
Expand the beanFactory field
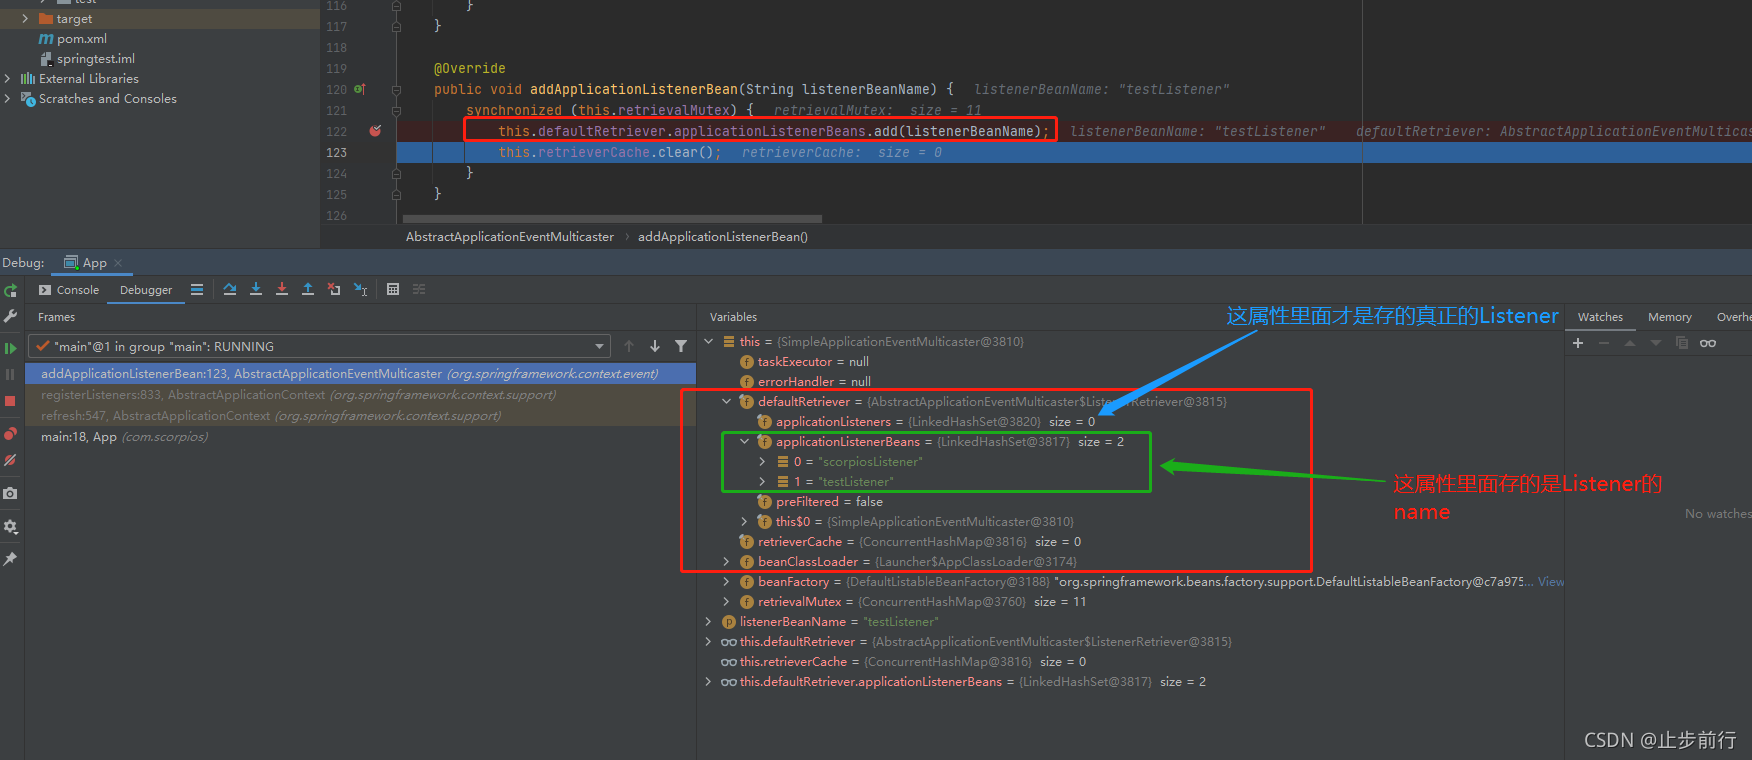coord(727,582)
